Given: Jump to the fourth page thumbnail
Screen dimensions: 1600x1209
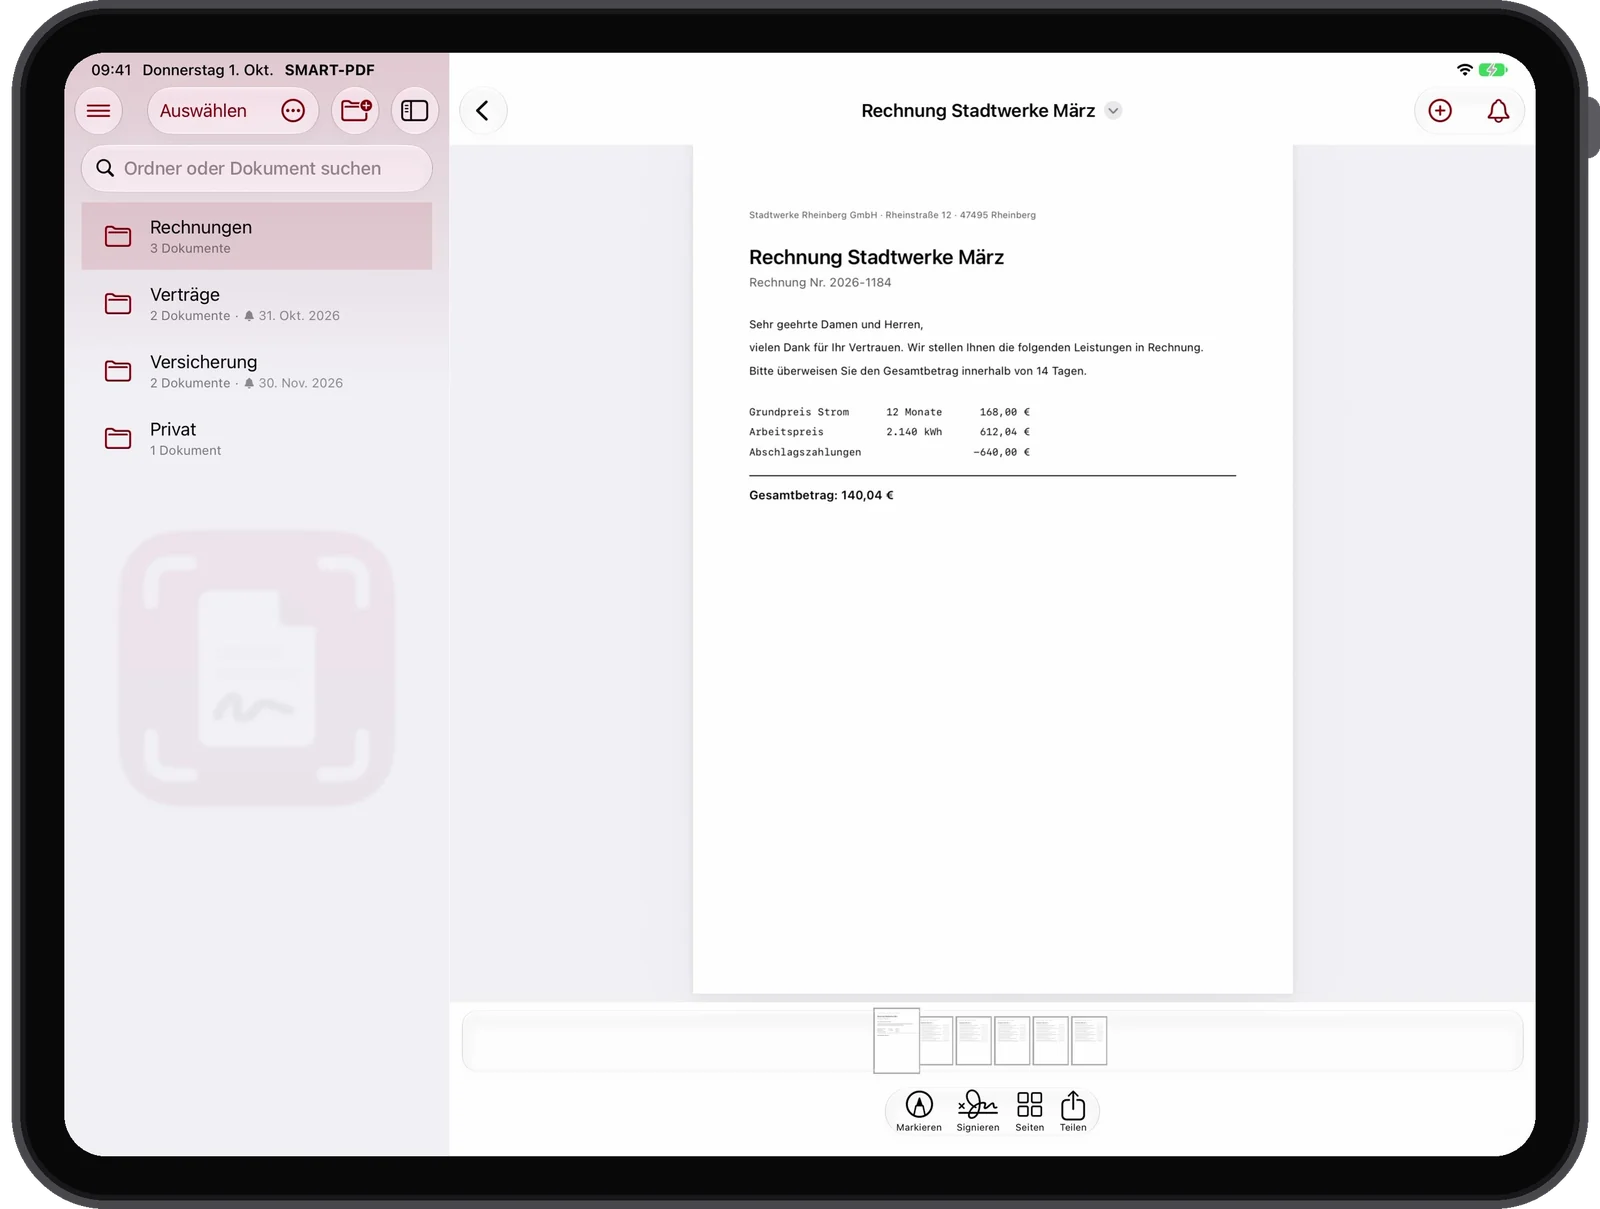Looking at the screenshot, I should [1012, 1041].
